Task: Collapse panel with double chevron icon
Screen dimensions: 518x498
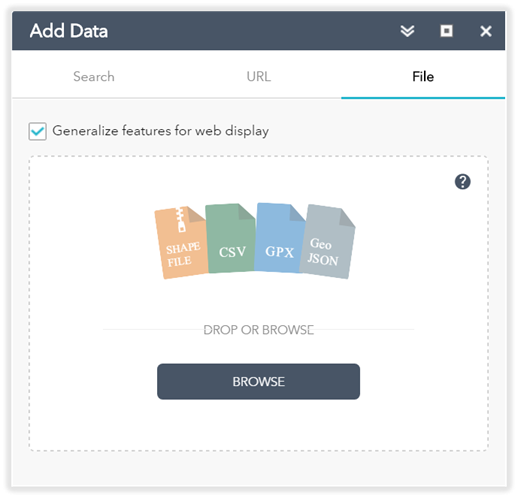Action: coord(407,31)
